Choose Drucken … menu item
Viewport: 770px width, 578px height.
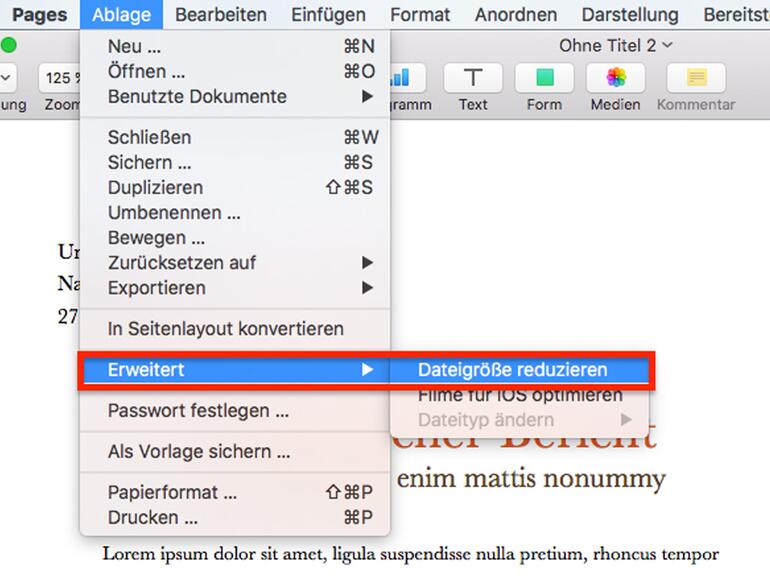pos(152,518)
